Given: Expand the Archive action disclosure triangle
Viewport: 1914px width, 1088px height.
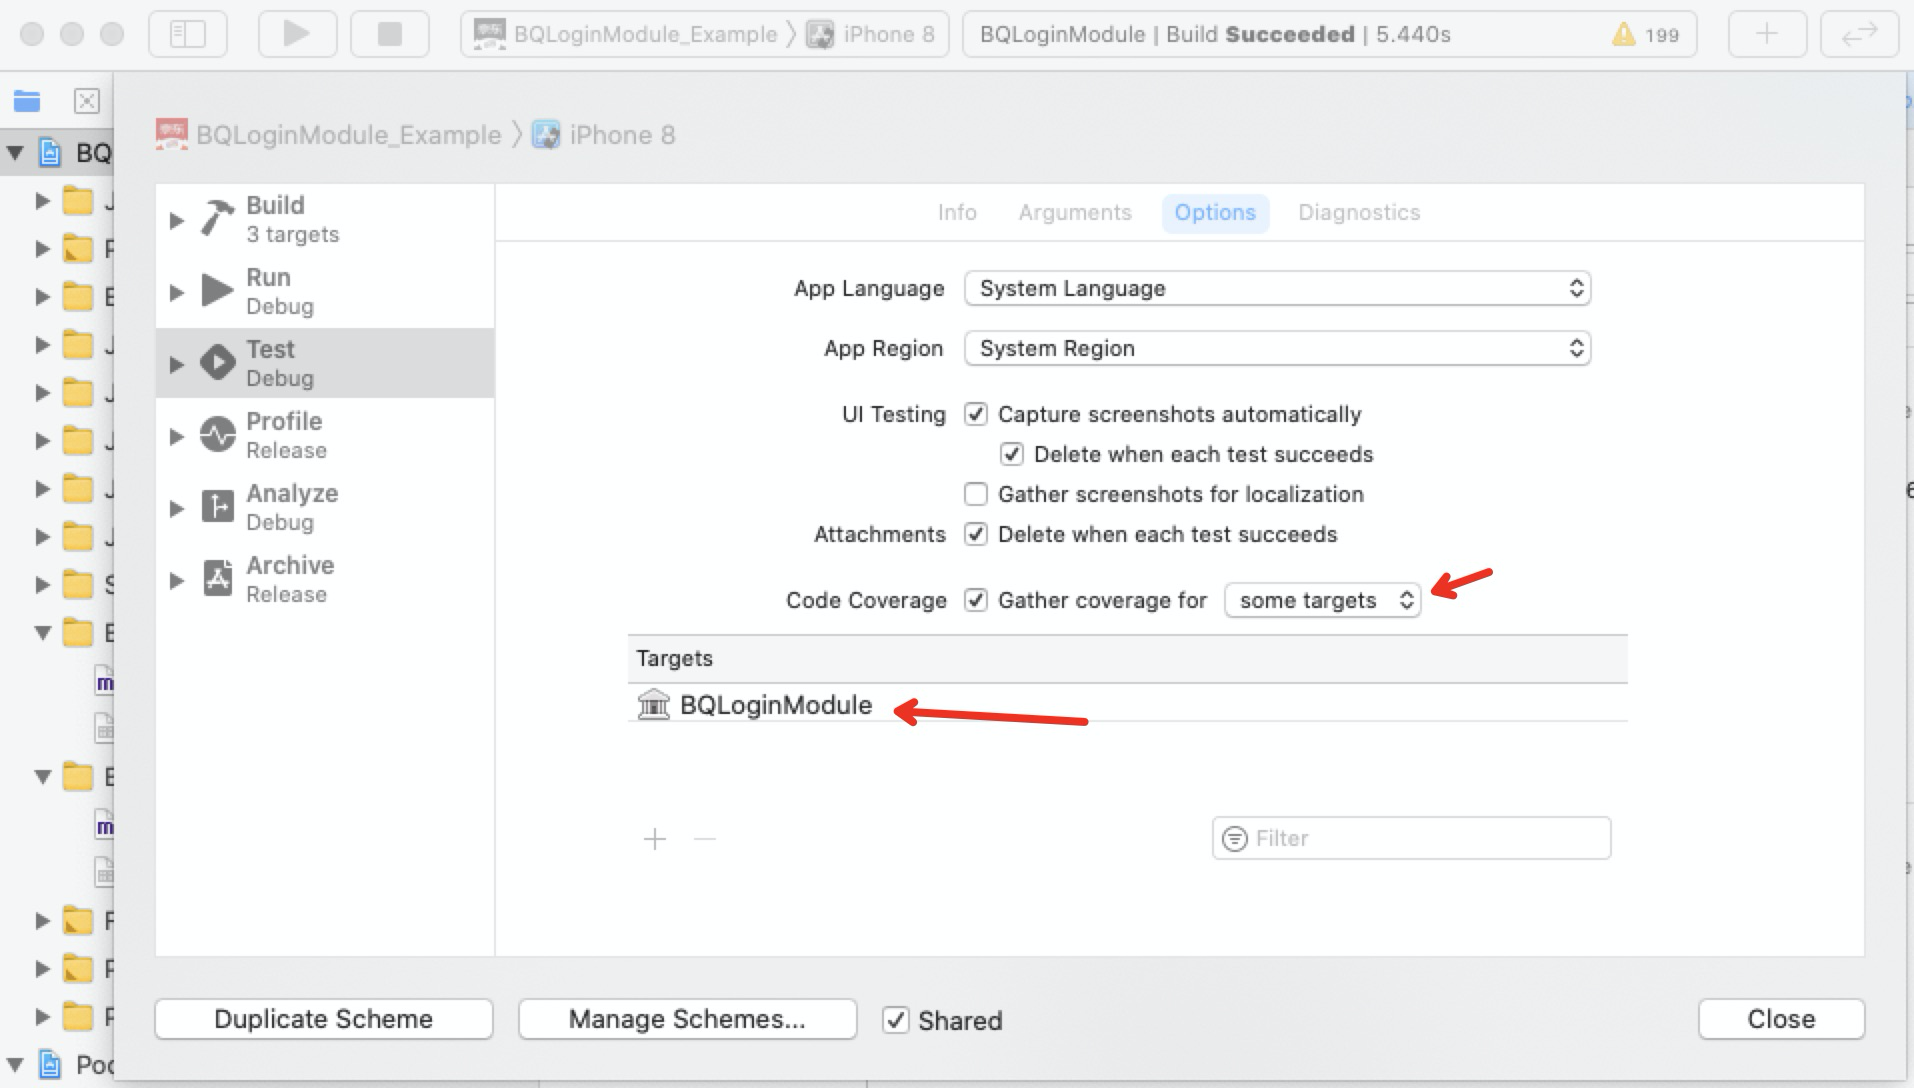Looking at the screenshot, I should point(177,580).
